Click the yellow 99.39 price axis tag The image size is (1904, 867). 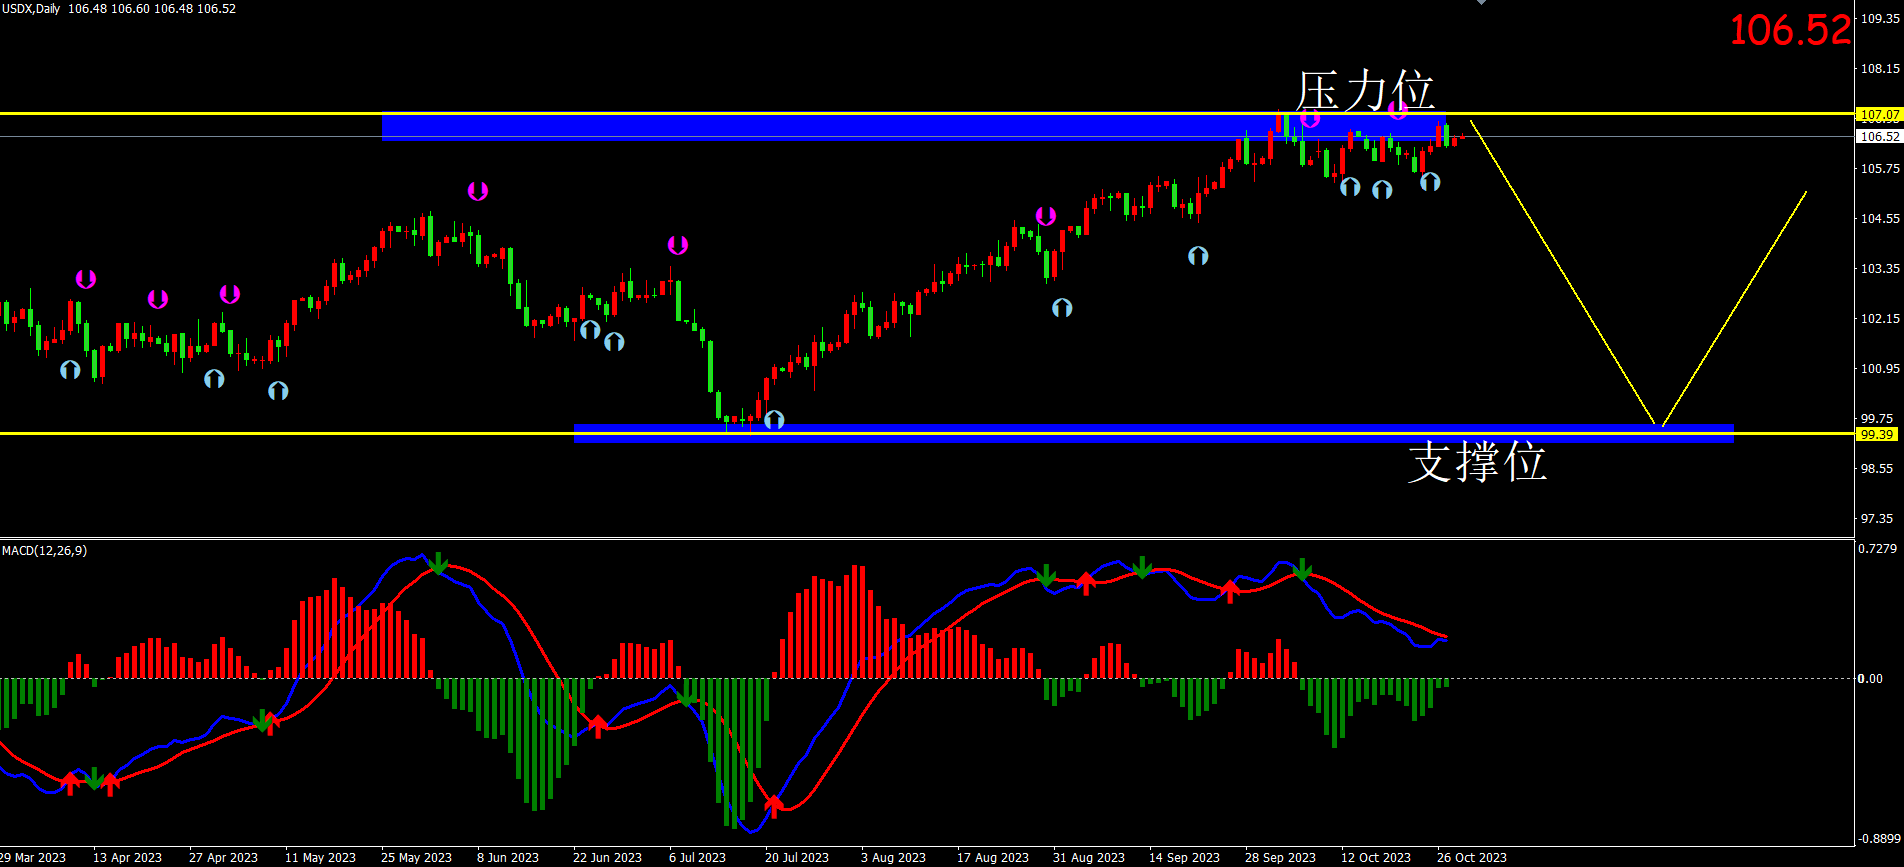1876,435
